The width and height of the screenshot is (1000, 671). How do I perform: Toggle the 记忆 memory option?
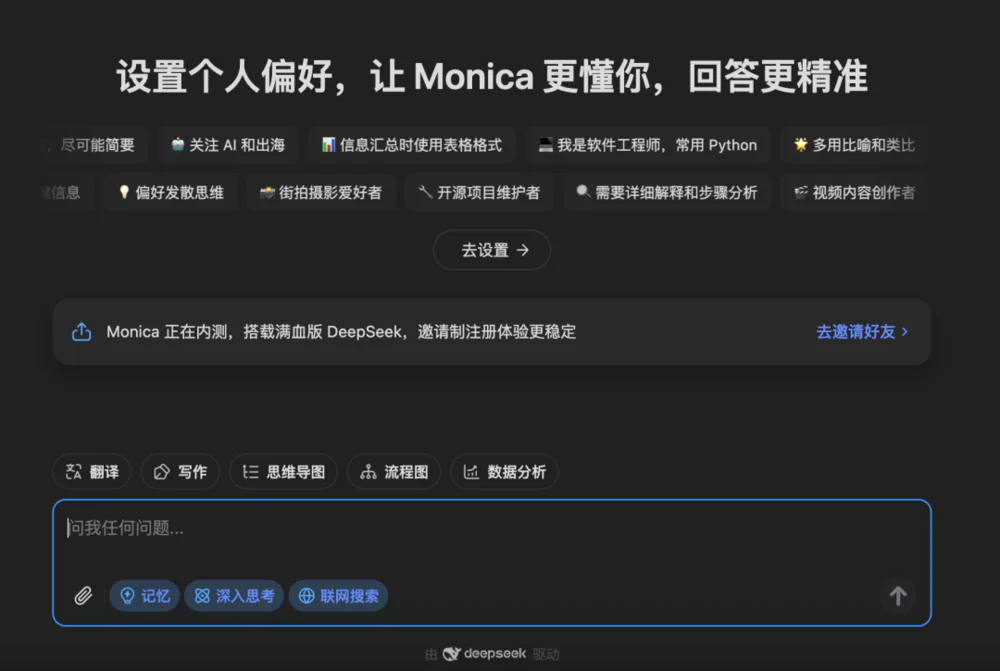point(144,596)
